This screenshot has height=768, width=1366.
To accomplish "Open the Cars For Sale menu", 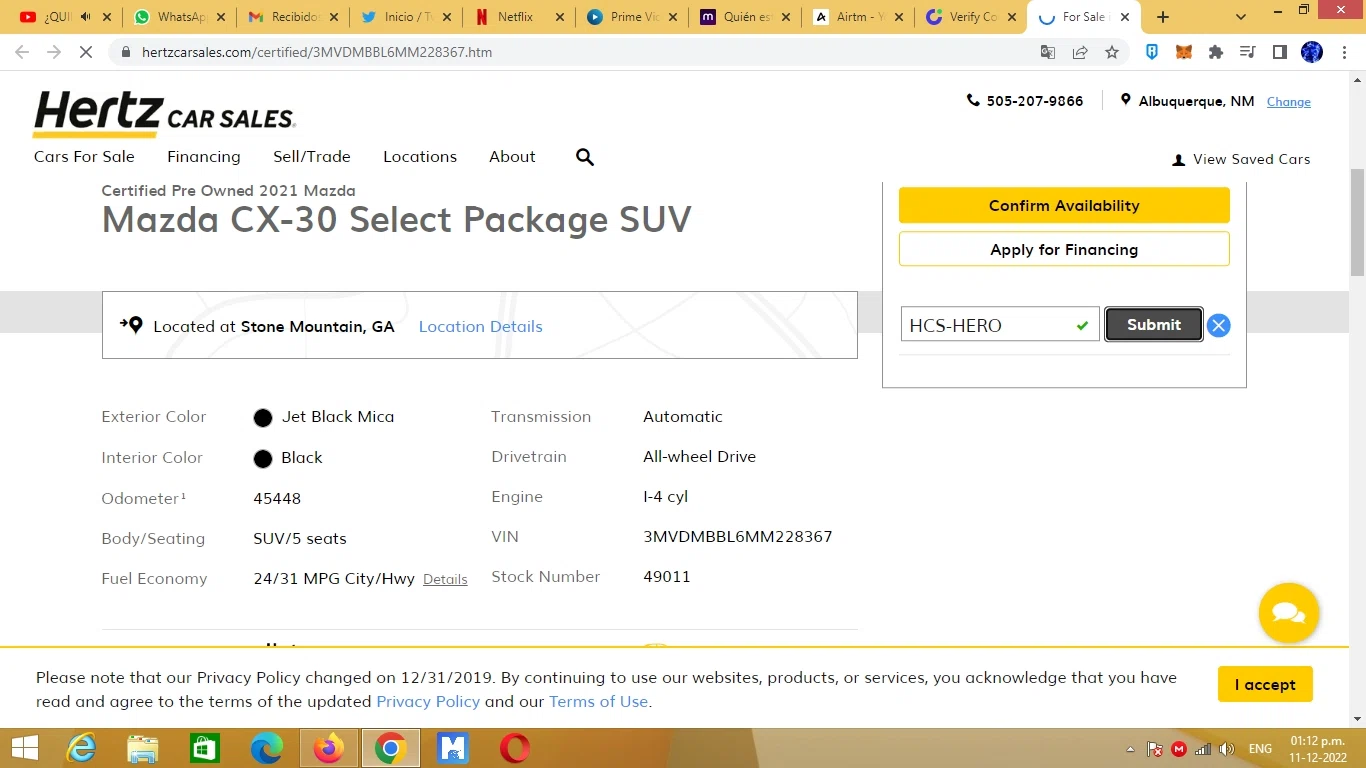I will [84, 157].
